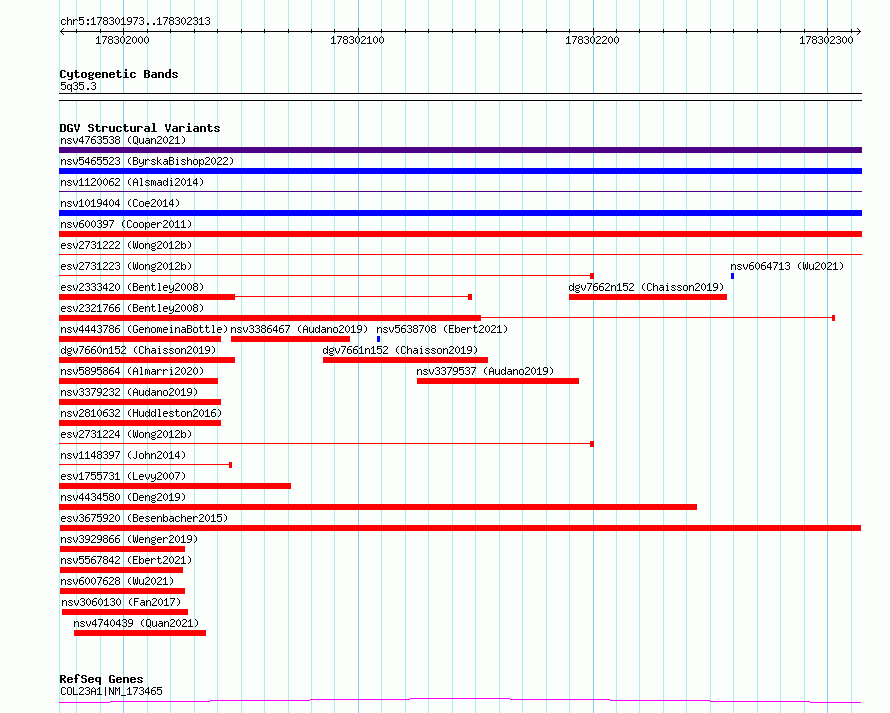Click the blue nsv1019404 variant bar

point(460,213)
